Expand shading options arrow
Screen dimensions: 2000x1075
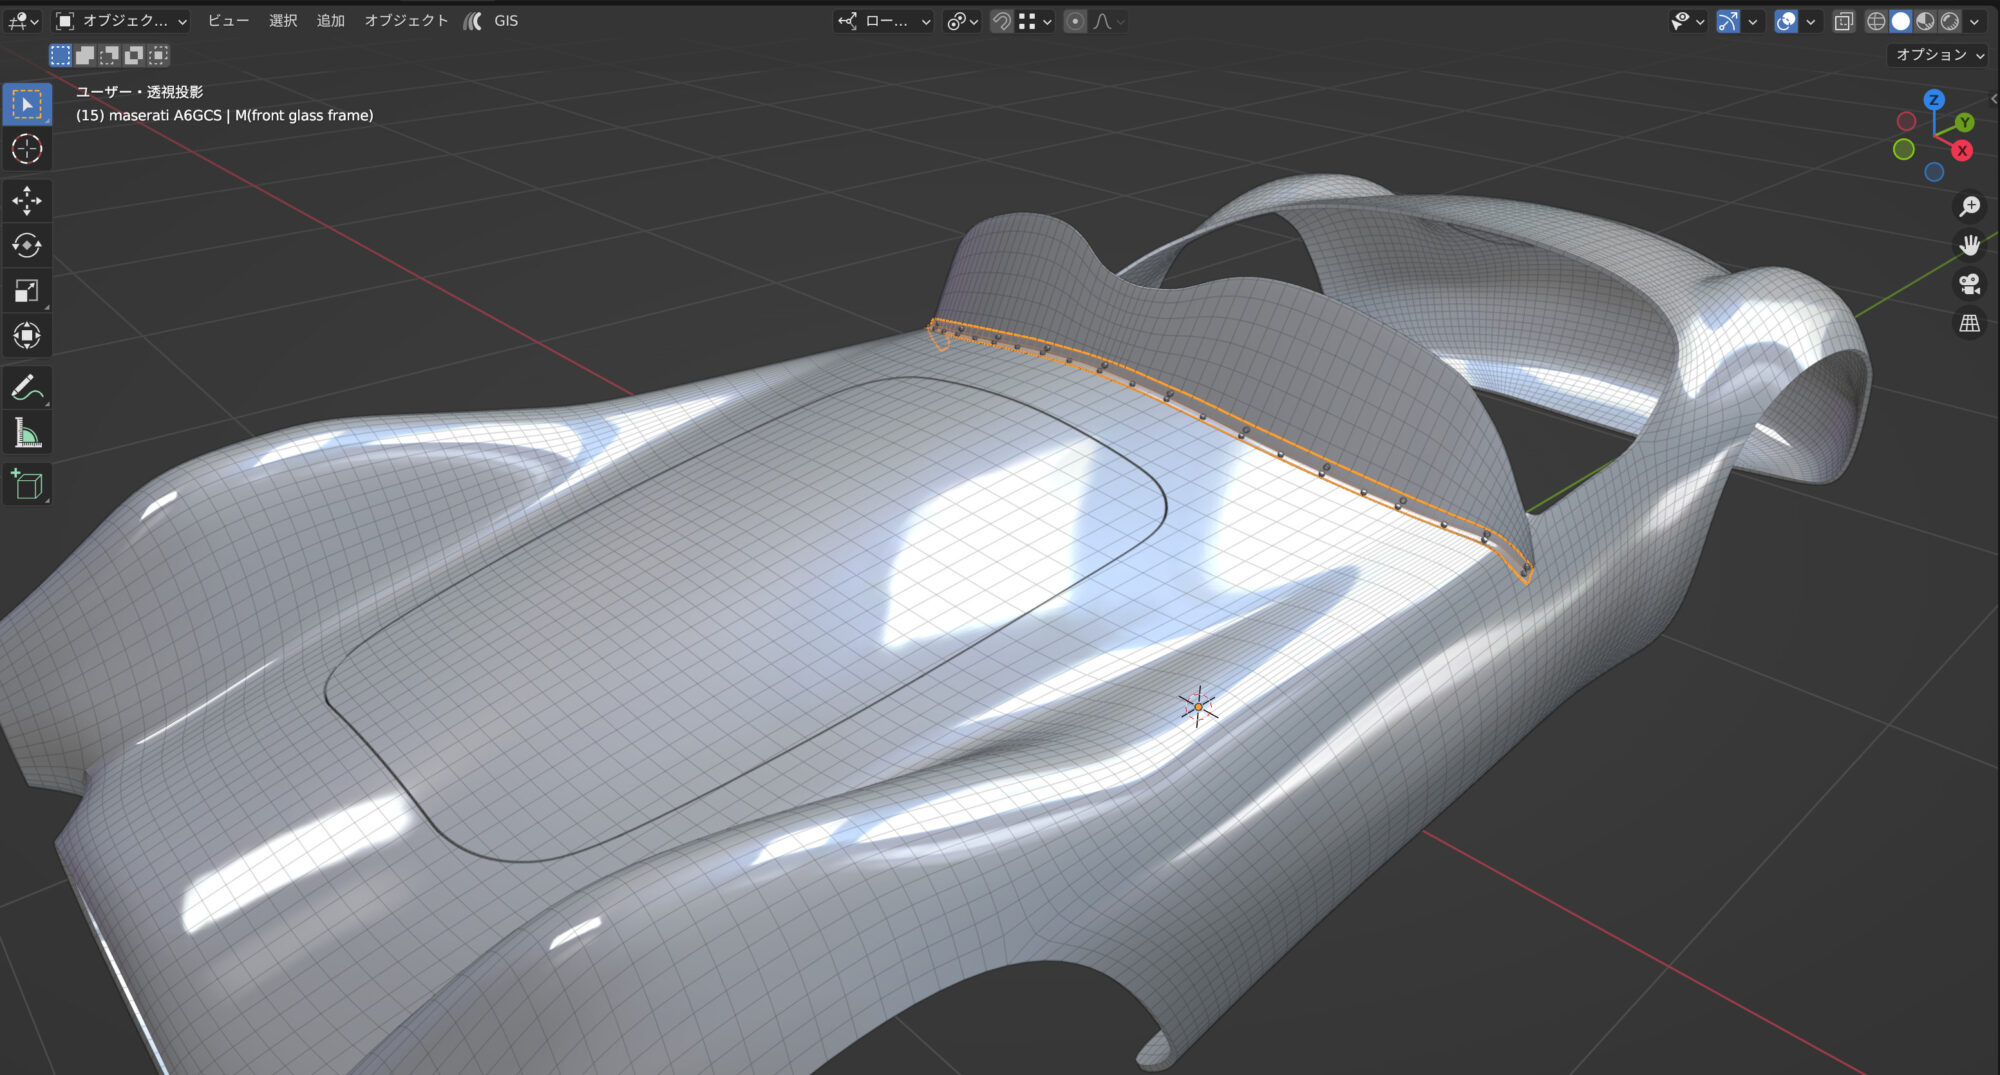[x=1974, y=21]
